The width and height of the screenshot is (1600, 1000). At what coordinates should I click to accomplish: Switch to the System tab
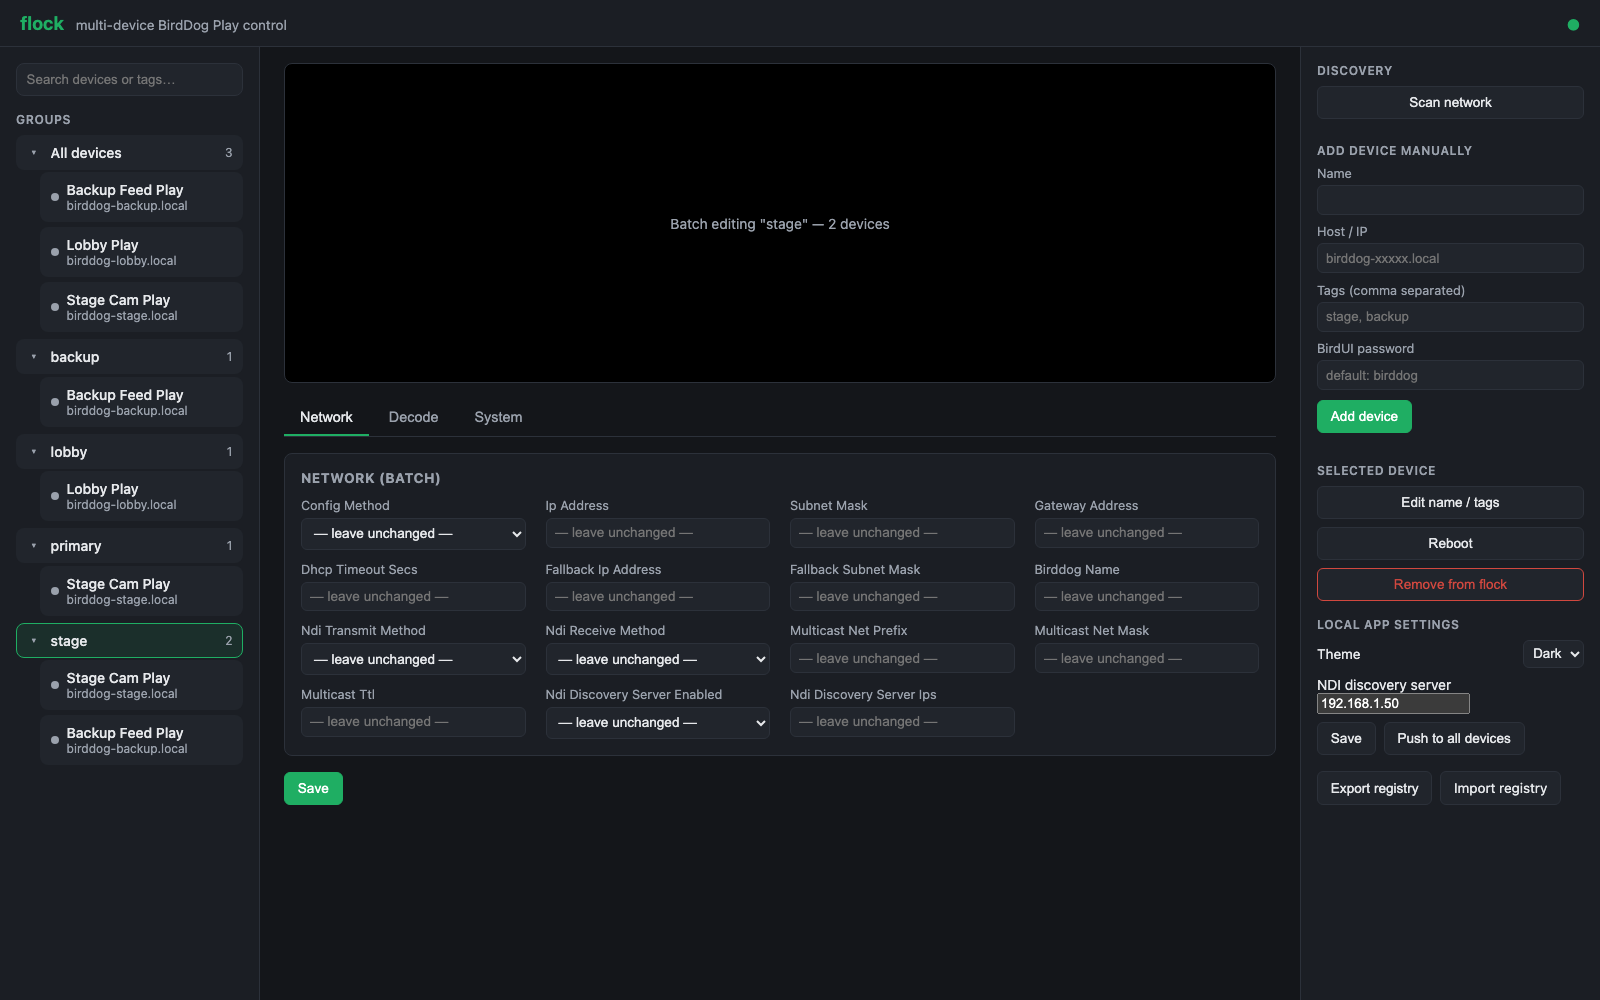[x=498, y=417]
